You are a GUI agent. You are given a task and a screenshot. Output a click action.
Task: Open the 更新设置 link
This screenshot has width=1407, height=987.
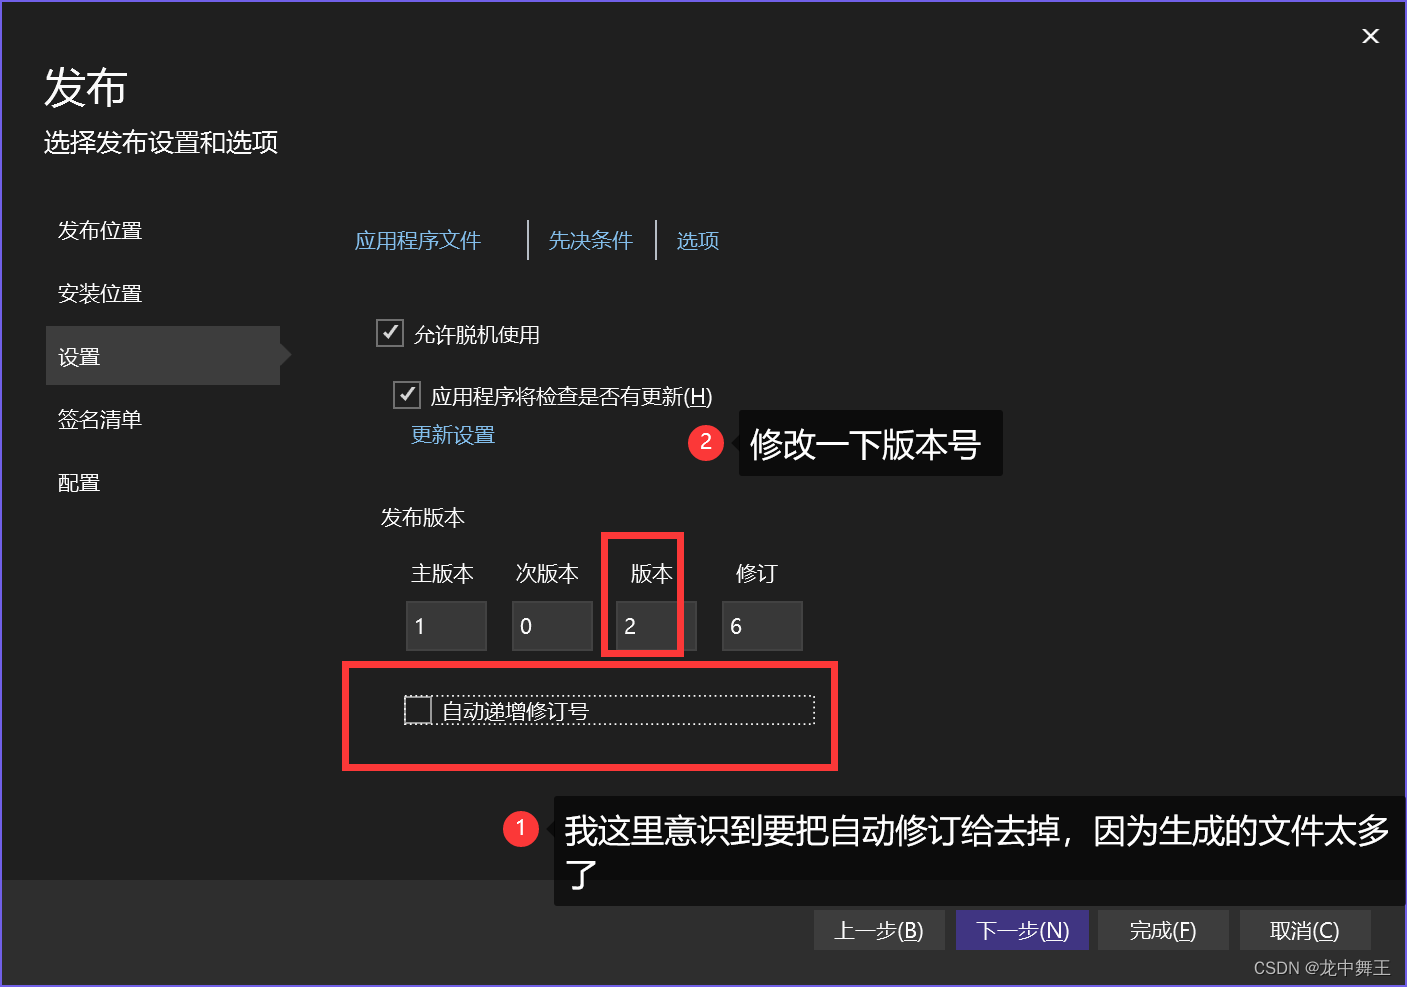453,435
